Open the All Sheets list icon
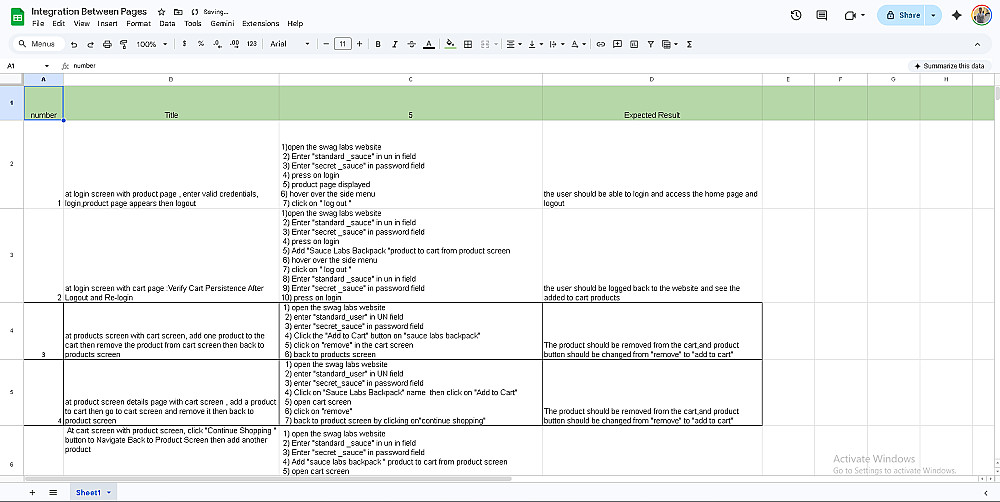Viewport: 1000px width, 502px height. coord(54,492)
